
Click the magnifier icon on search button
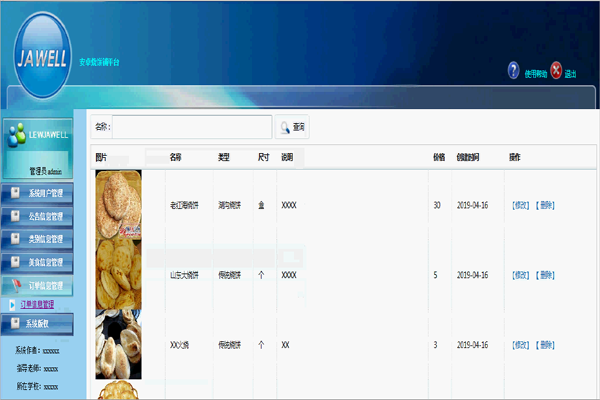(x=285, y=128)
